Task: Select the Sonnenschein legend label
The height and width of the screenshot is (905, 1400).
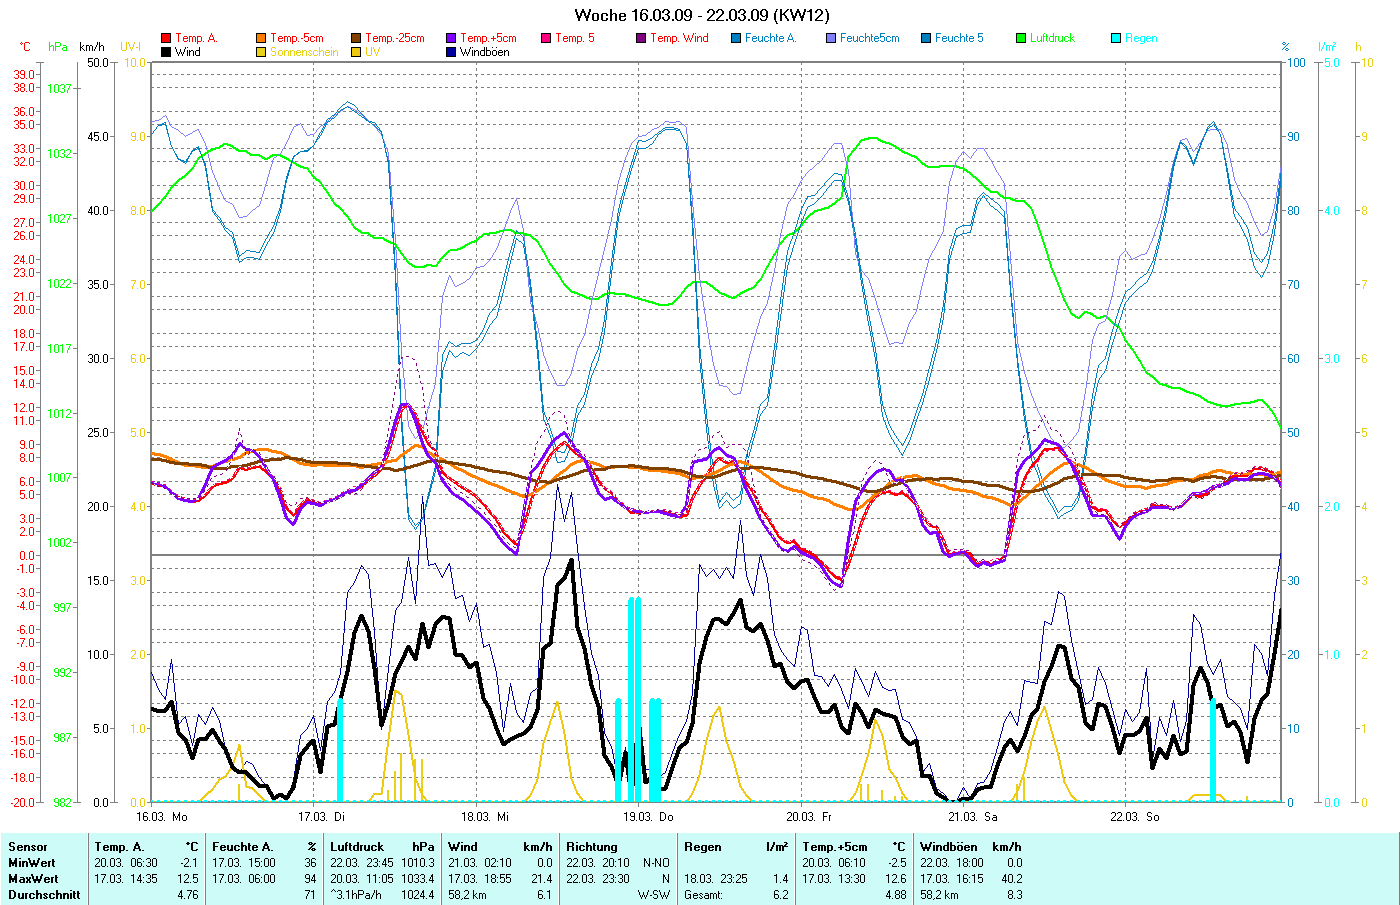Action: [x=304, y=52]
